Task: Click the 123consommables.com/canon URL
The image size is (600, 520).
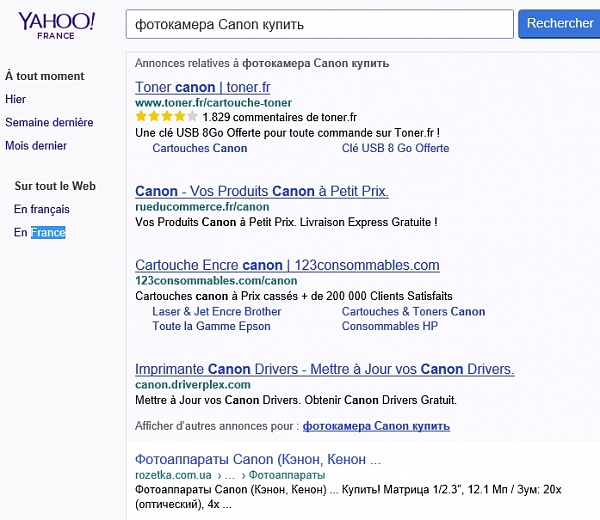Action: [216, 281]
